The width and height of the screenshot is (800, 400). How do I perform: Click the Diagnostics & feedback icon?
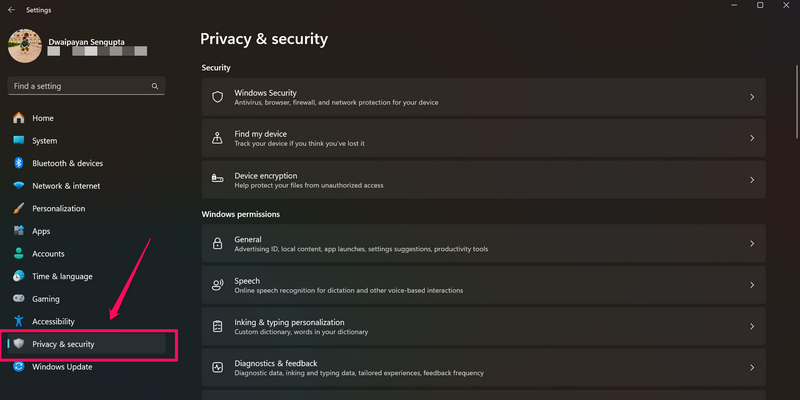(x=217, y=367)
